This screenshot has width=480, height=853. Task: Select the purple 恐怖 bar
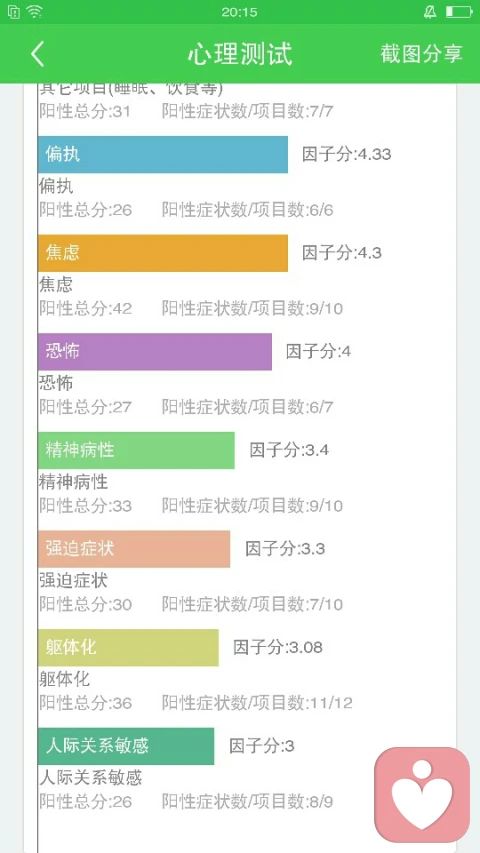155,351
